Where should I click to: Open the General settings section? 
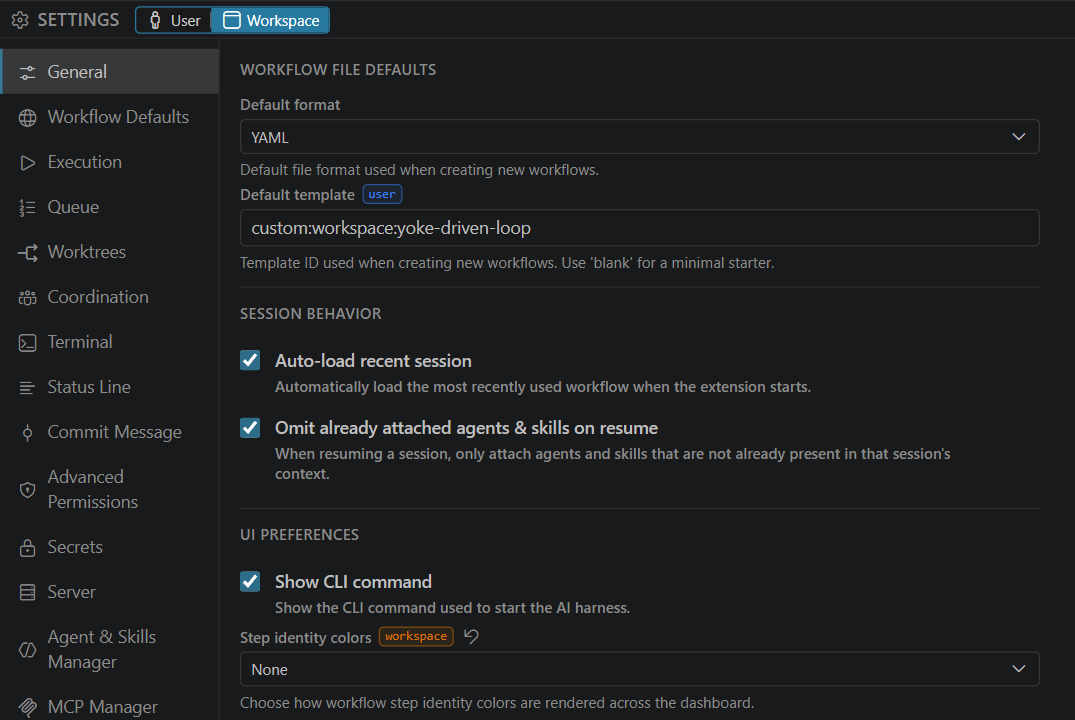coord(110,71)
